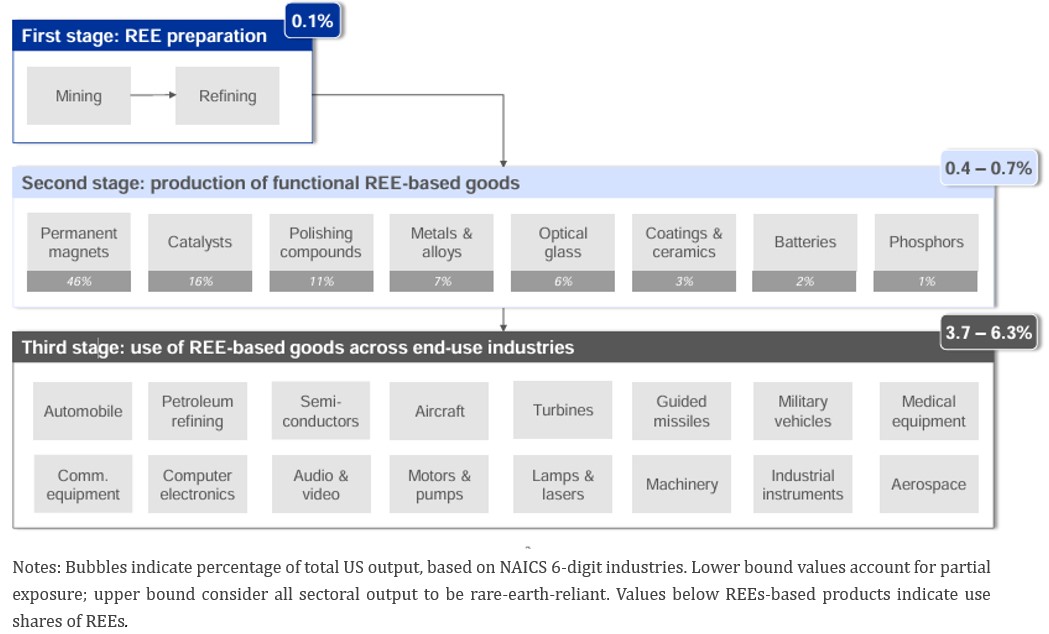This screenshot has width=1049, height=634.
Task: Click the 0.1% bubble label
Action: (312, 21)
